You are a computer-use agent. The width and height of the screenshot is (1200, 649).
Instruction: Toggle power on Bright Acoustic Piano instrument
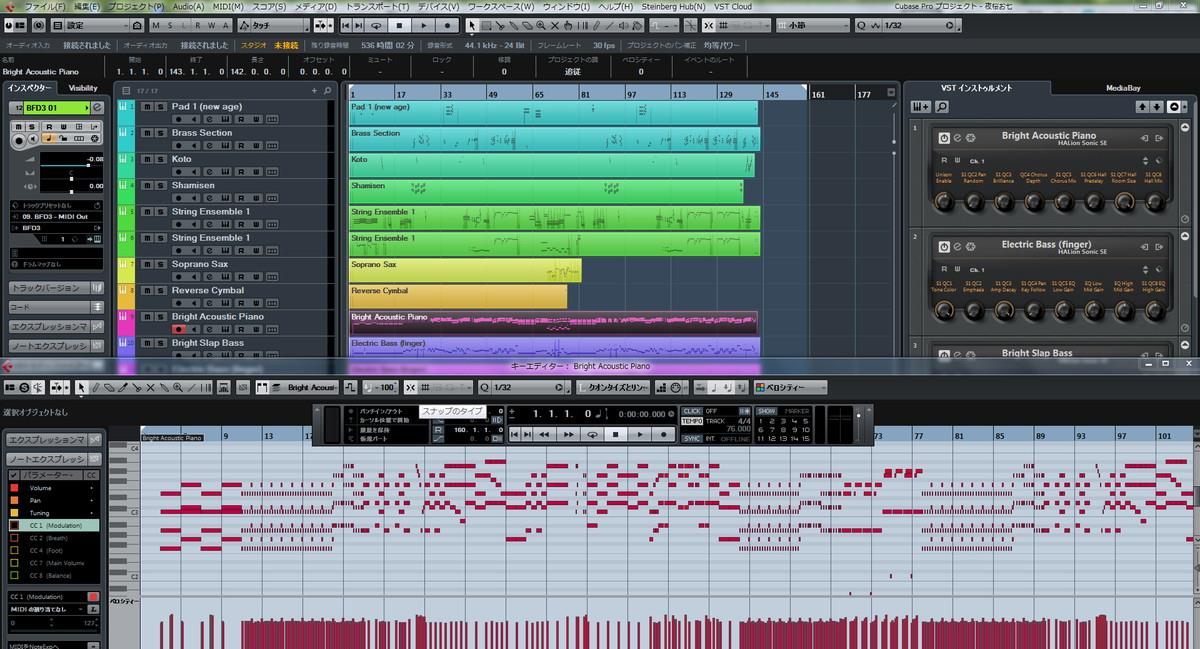(x=943, y=136)
